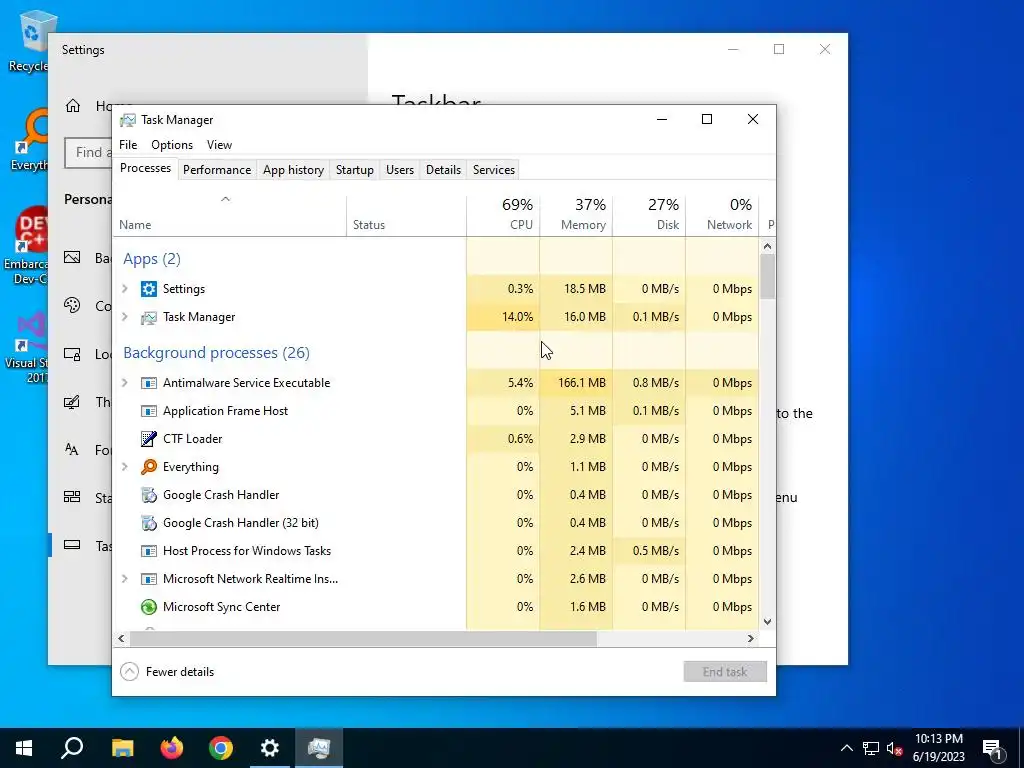Click the vertical scrollbar down arrow
The width and height of the screenshot is (1024, 768).
[767, 622]
